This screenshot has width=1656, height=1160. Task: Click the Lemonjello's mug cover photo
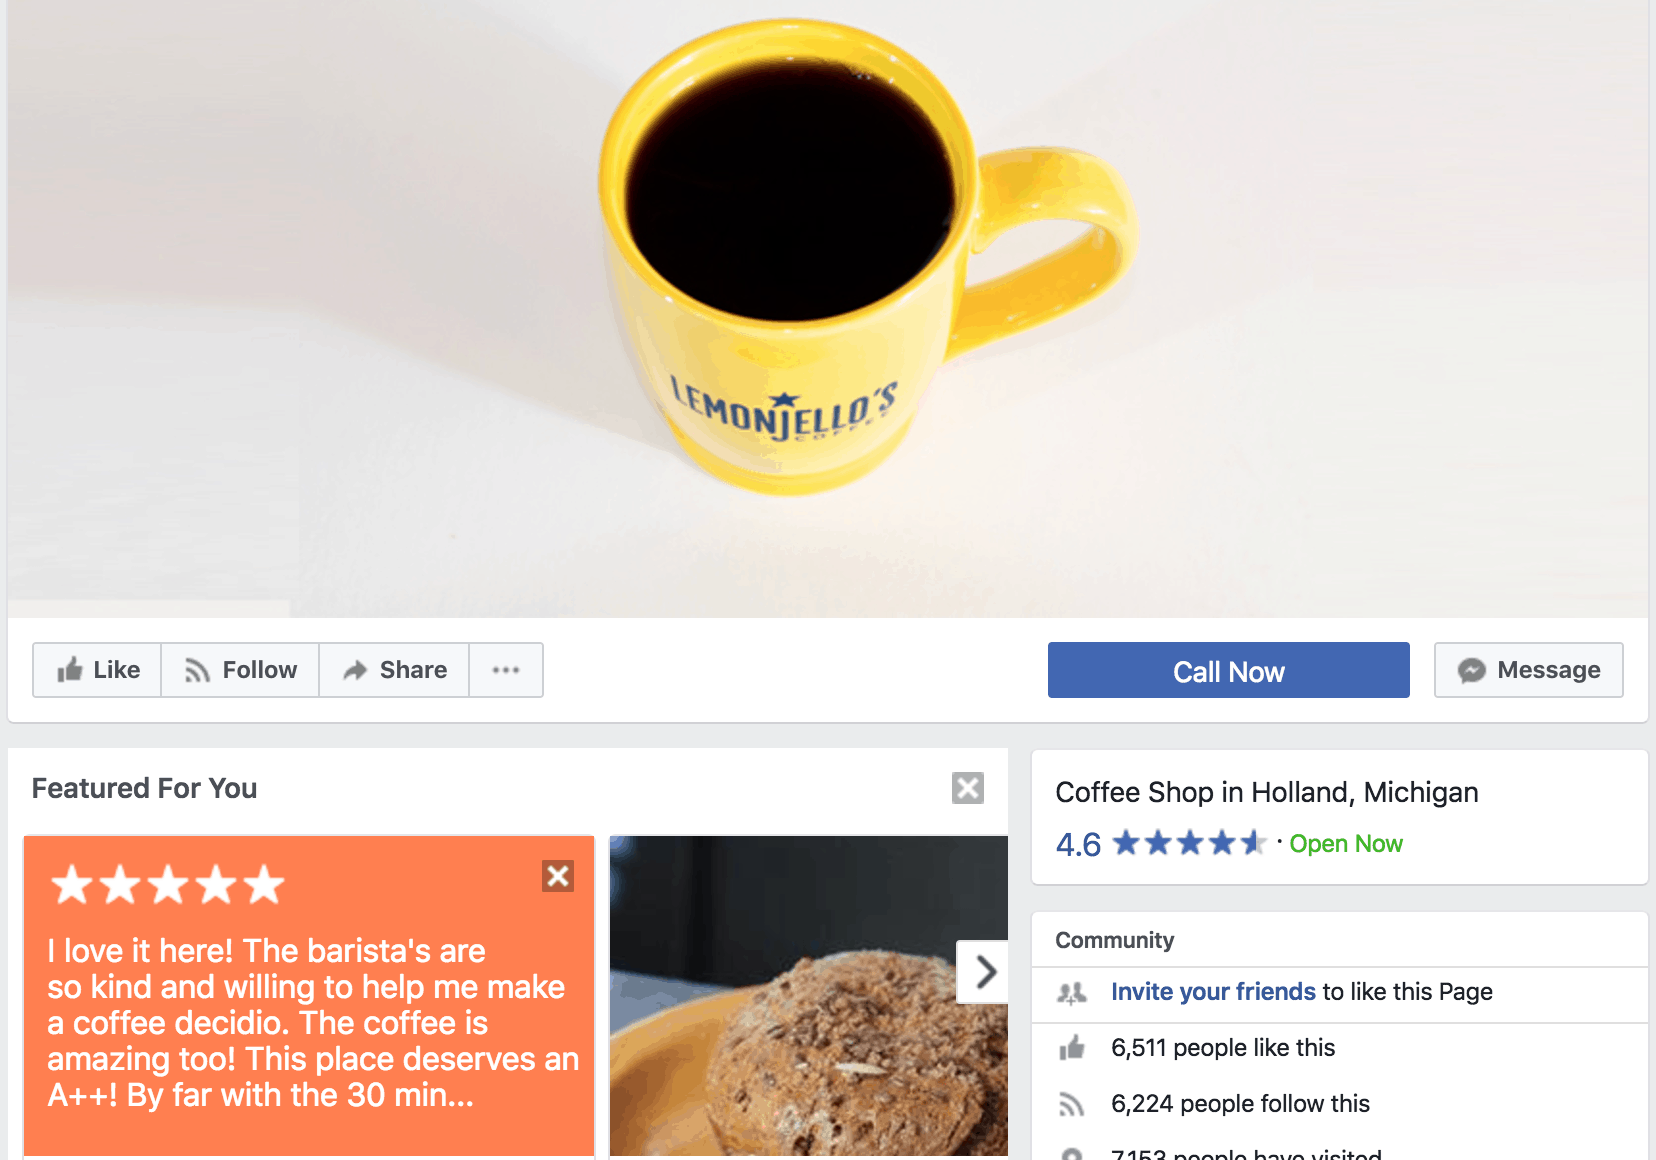[x=828, y=308]
